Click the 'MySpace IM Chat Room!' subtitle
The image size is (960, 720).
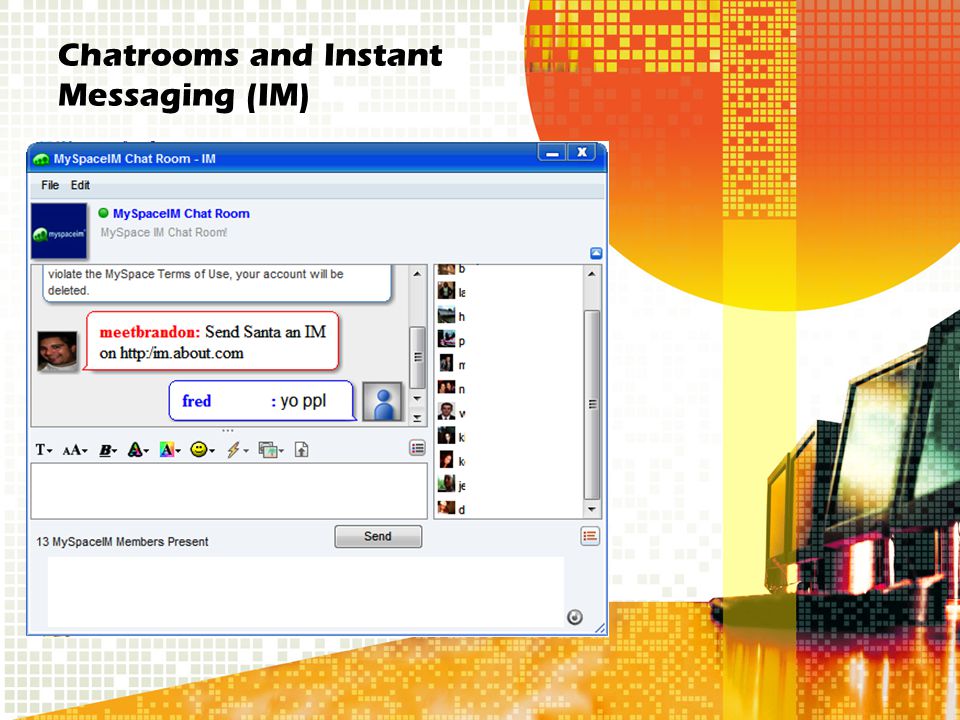pos(164,233)
